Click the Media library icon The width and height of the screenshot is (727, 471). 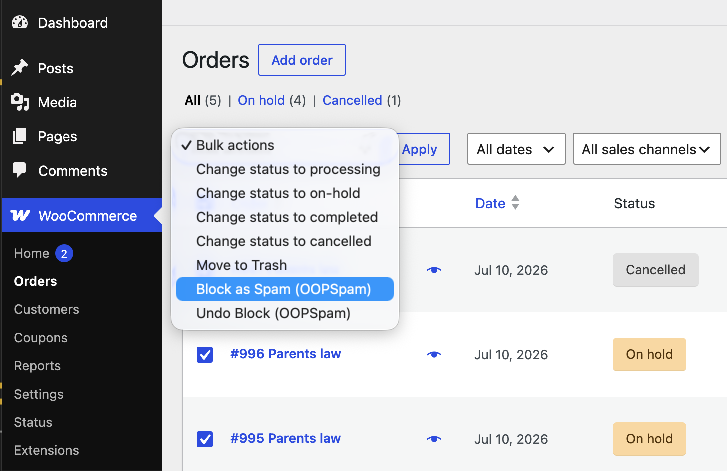pos(19,102)
